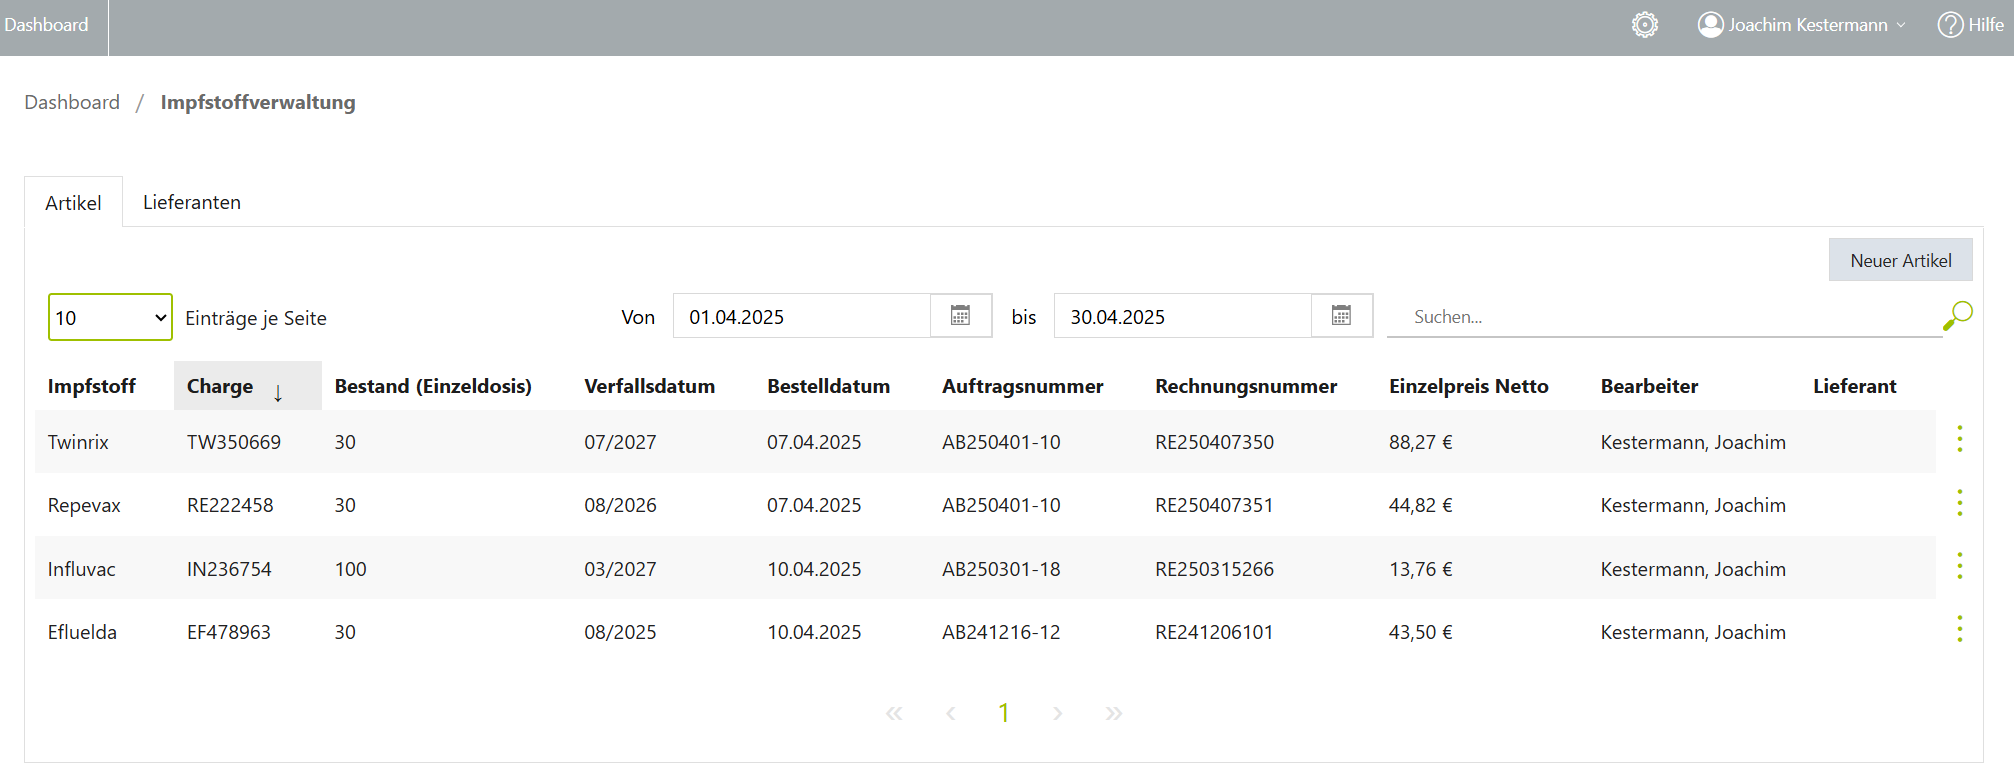Click the Impfstoffverwaltung breadcrumb title

(258, 102)
